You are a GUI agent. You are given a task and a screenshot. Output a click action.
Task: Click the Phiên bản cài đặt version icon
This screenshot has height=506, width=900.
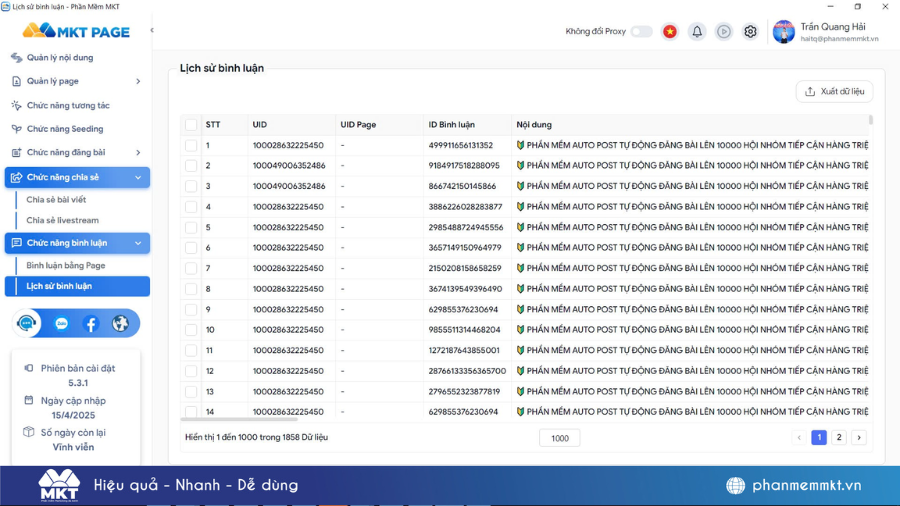click(29, 368)
